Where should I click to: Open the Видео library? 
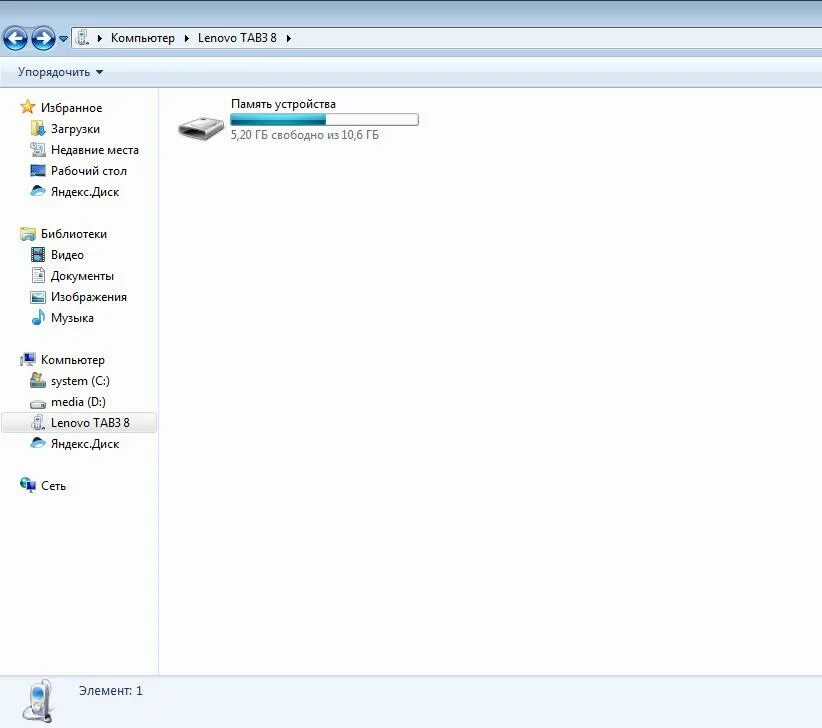click(67, 255)
